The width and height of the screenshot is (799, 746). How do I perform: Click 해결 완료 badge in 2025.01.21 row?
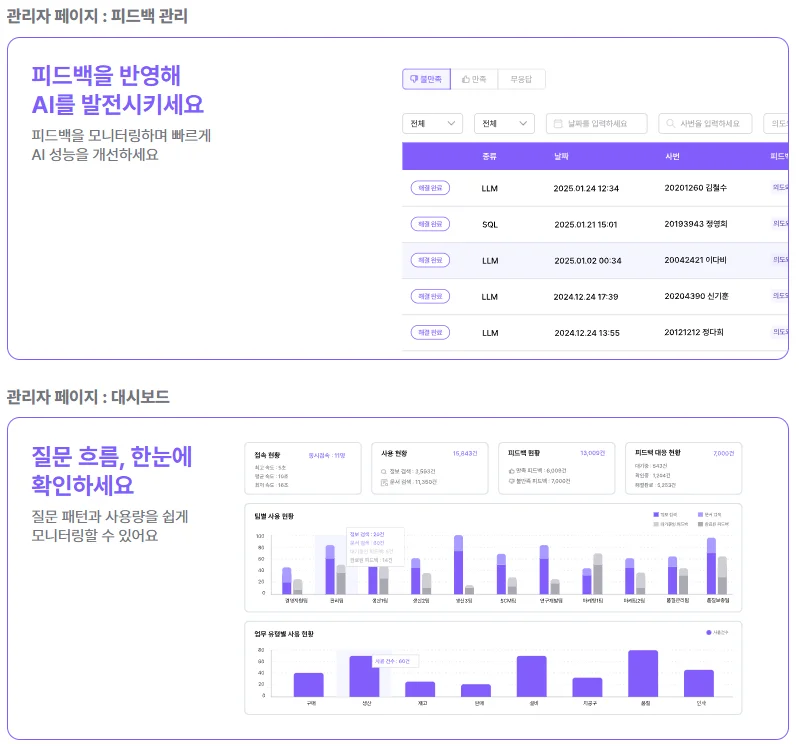[x=430, y=224]
